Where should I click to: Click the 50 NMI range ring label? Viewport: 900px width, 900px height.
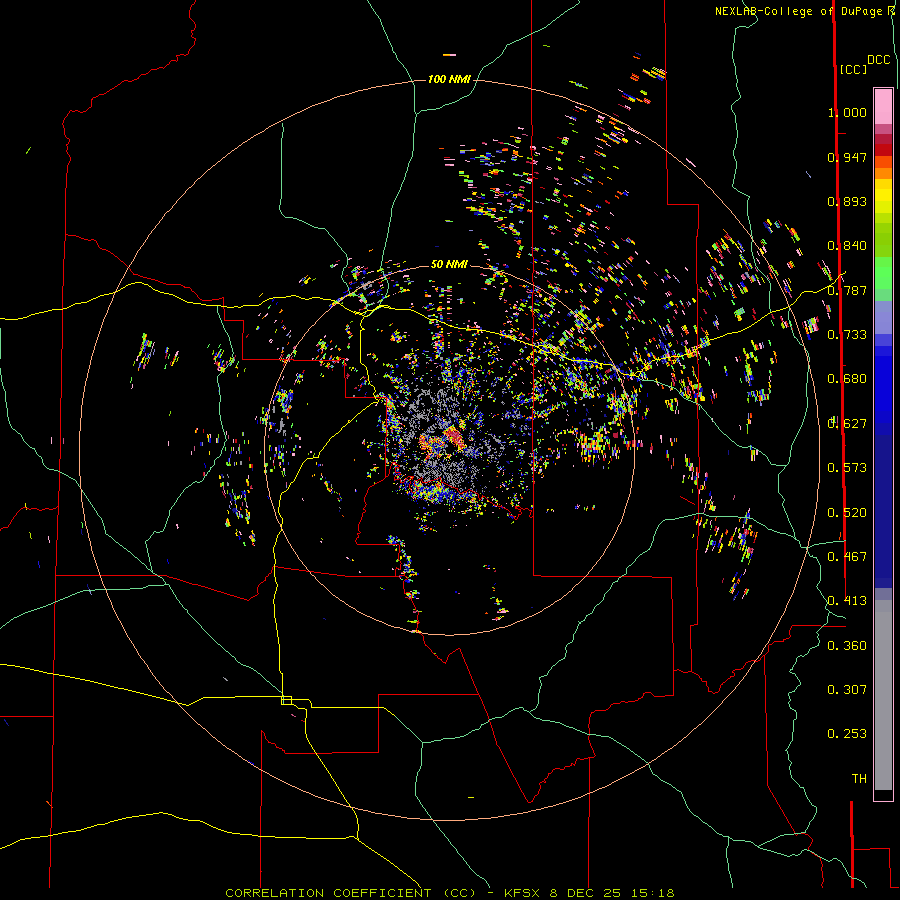[449, 264]
